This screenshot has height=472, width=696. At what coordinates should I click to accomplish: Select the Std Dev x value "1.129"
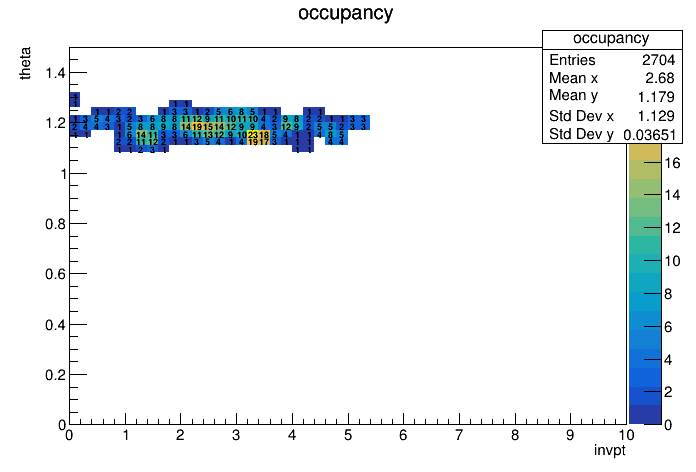pyautogui.click(x=656, y=116)
